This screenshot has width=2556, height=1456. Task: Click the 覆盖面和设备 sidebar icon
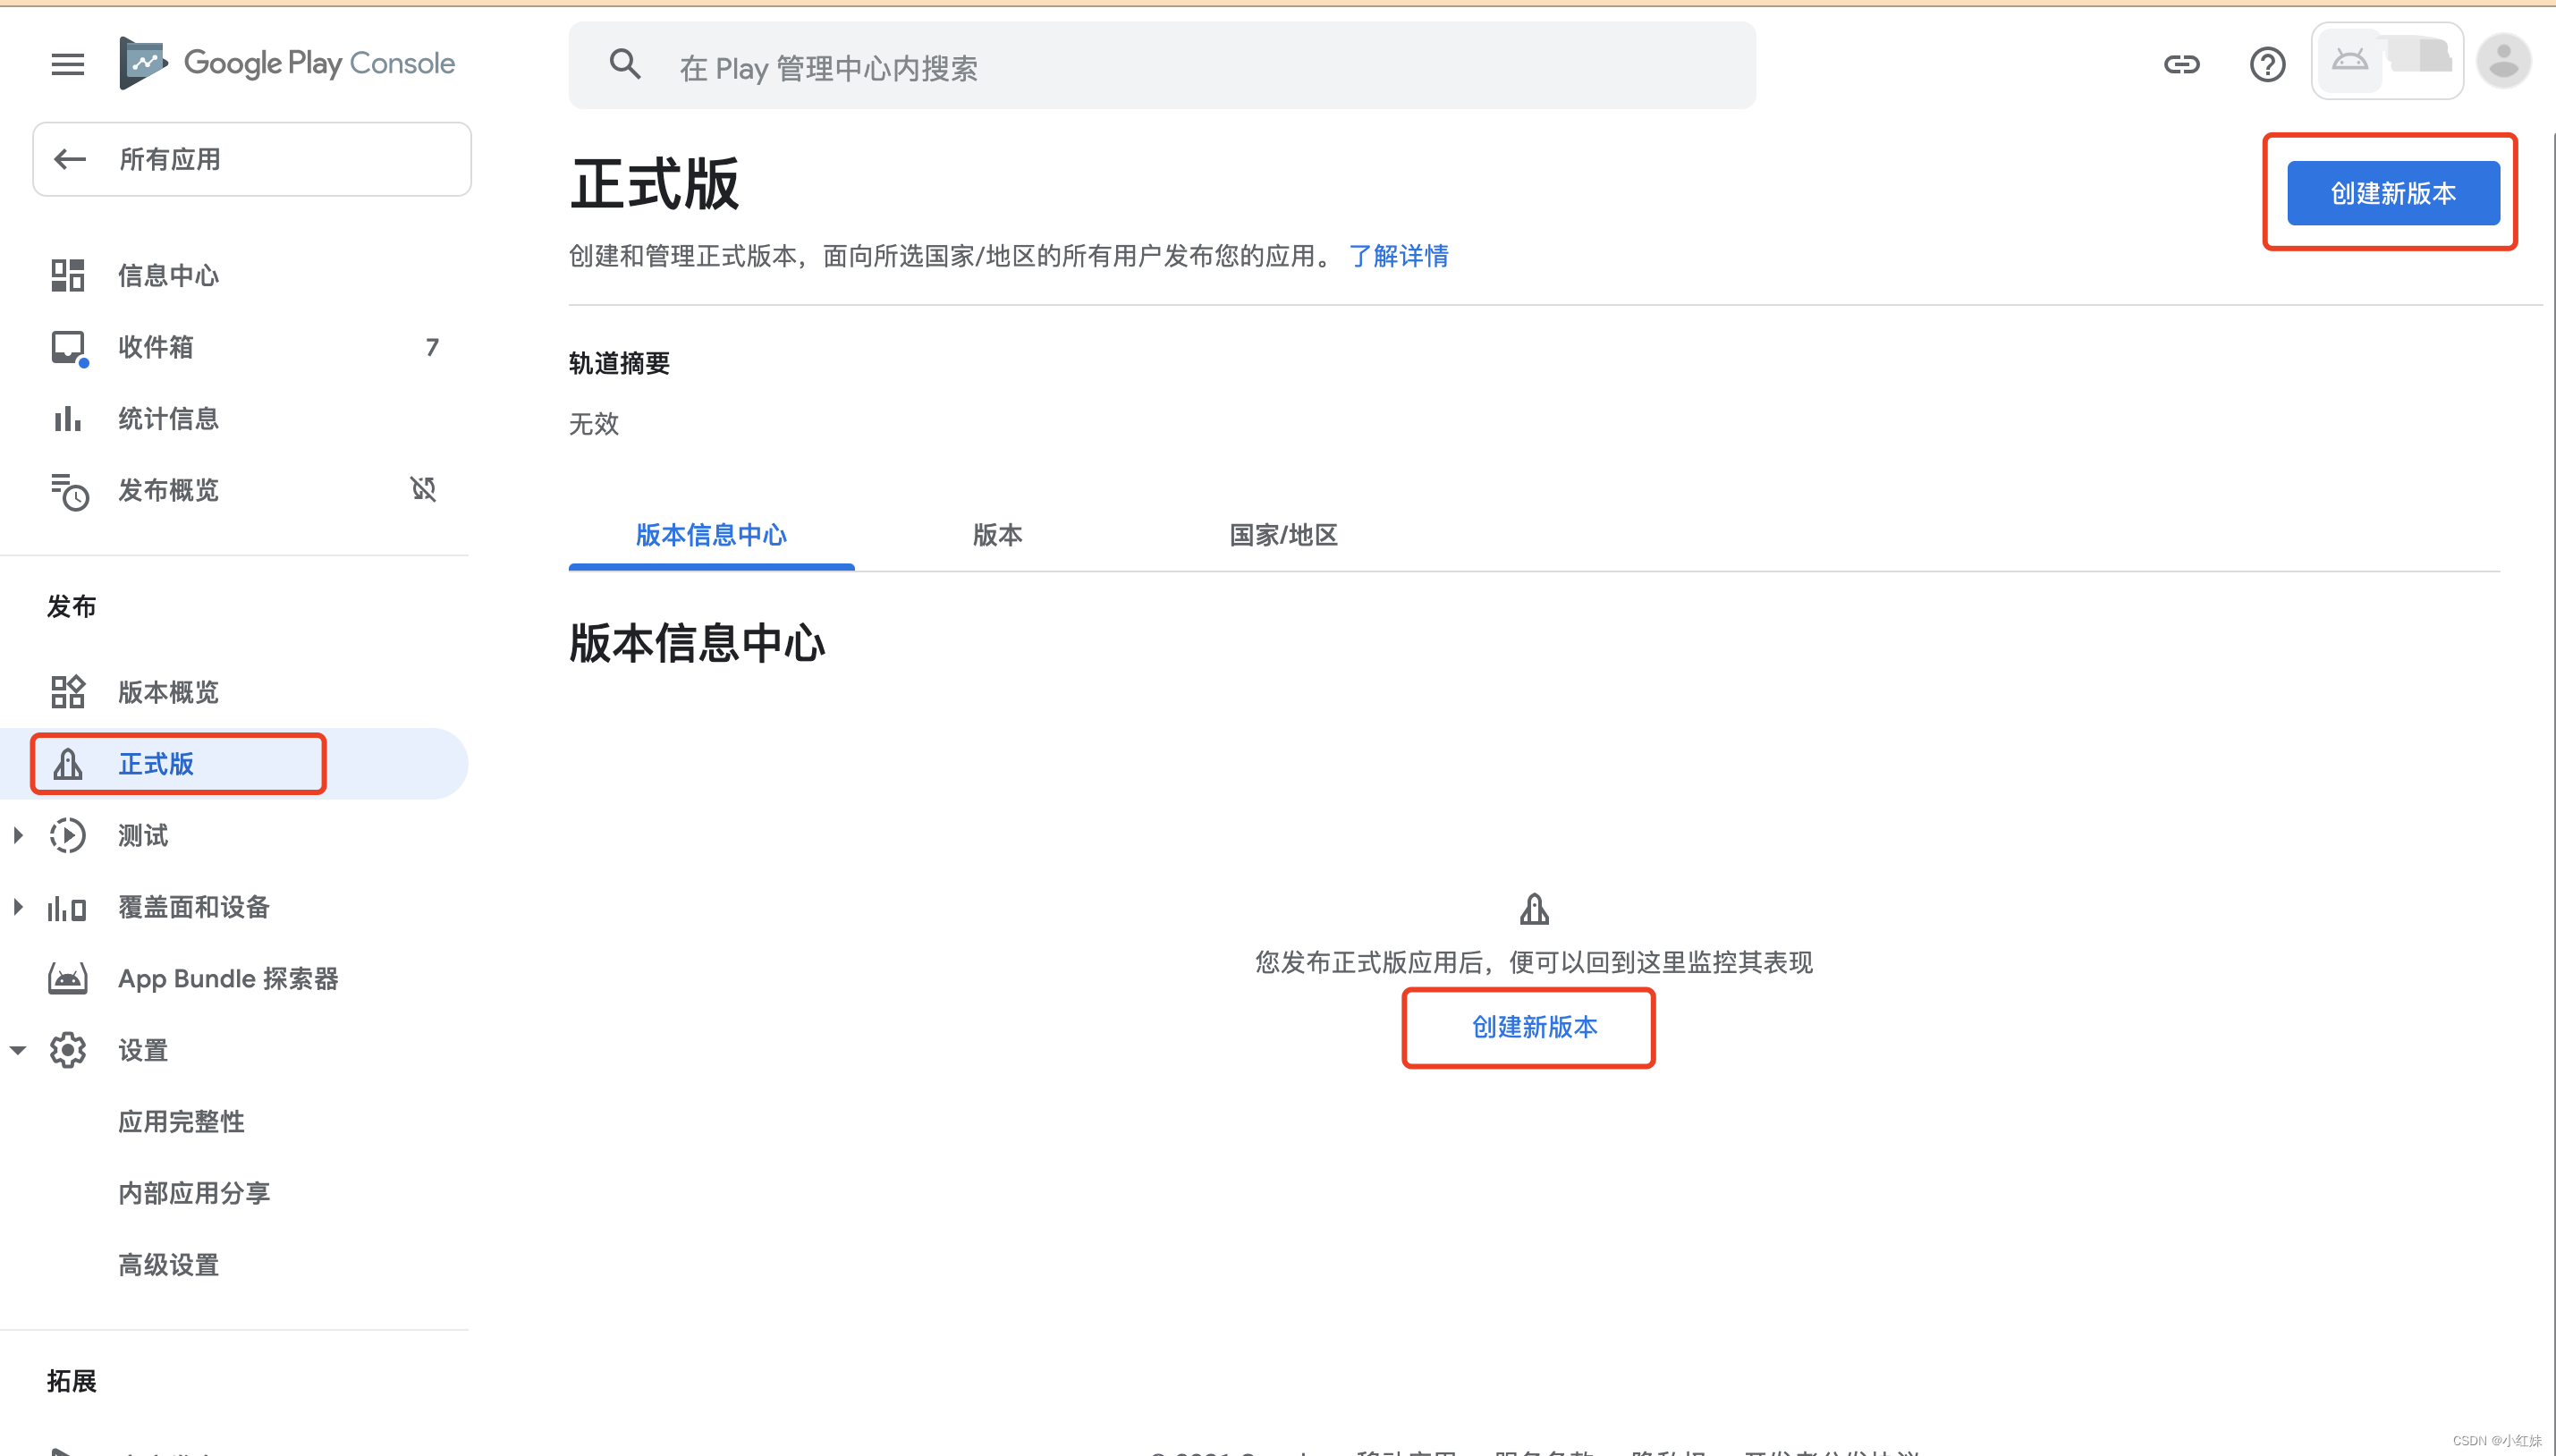(69, 908)
